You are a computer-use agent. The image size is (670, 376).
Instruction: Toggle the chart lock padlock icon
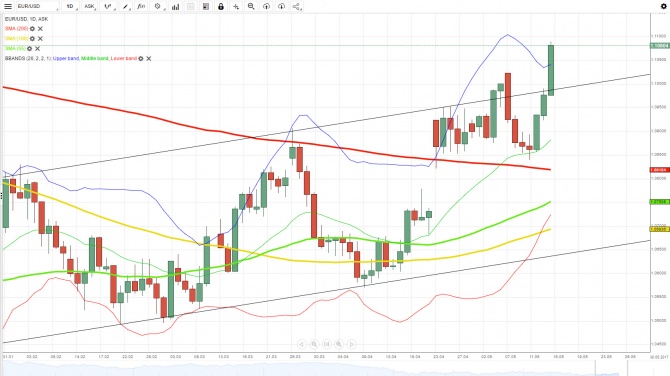(x=221, y=6)
